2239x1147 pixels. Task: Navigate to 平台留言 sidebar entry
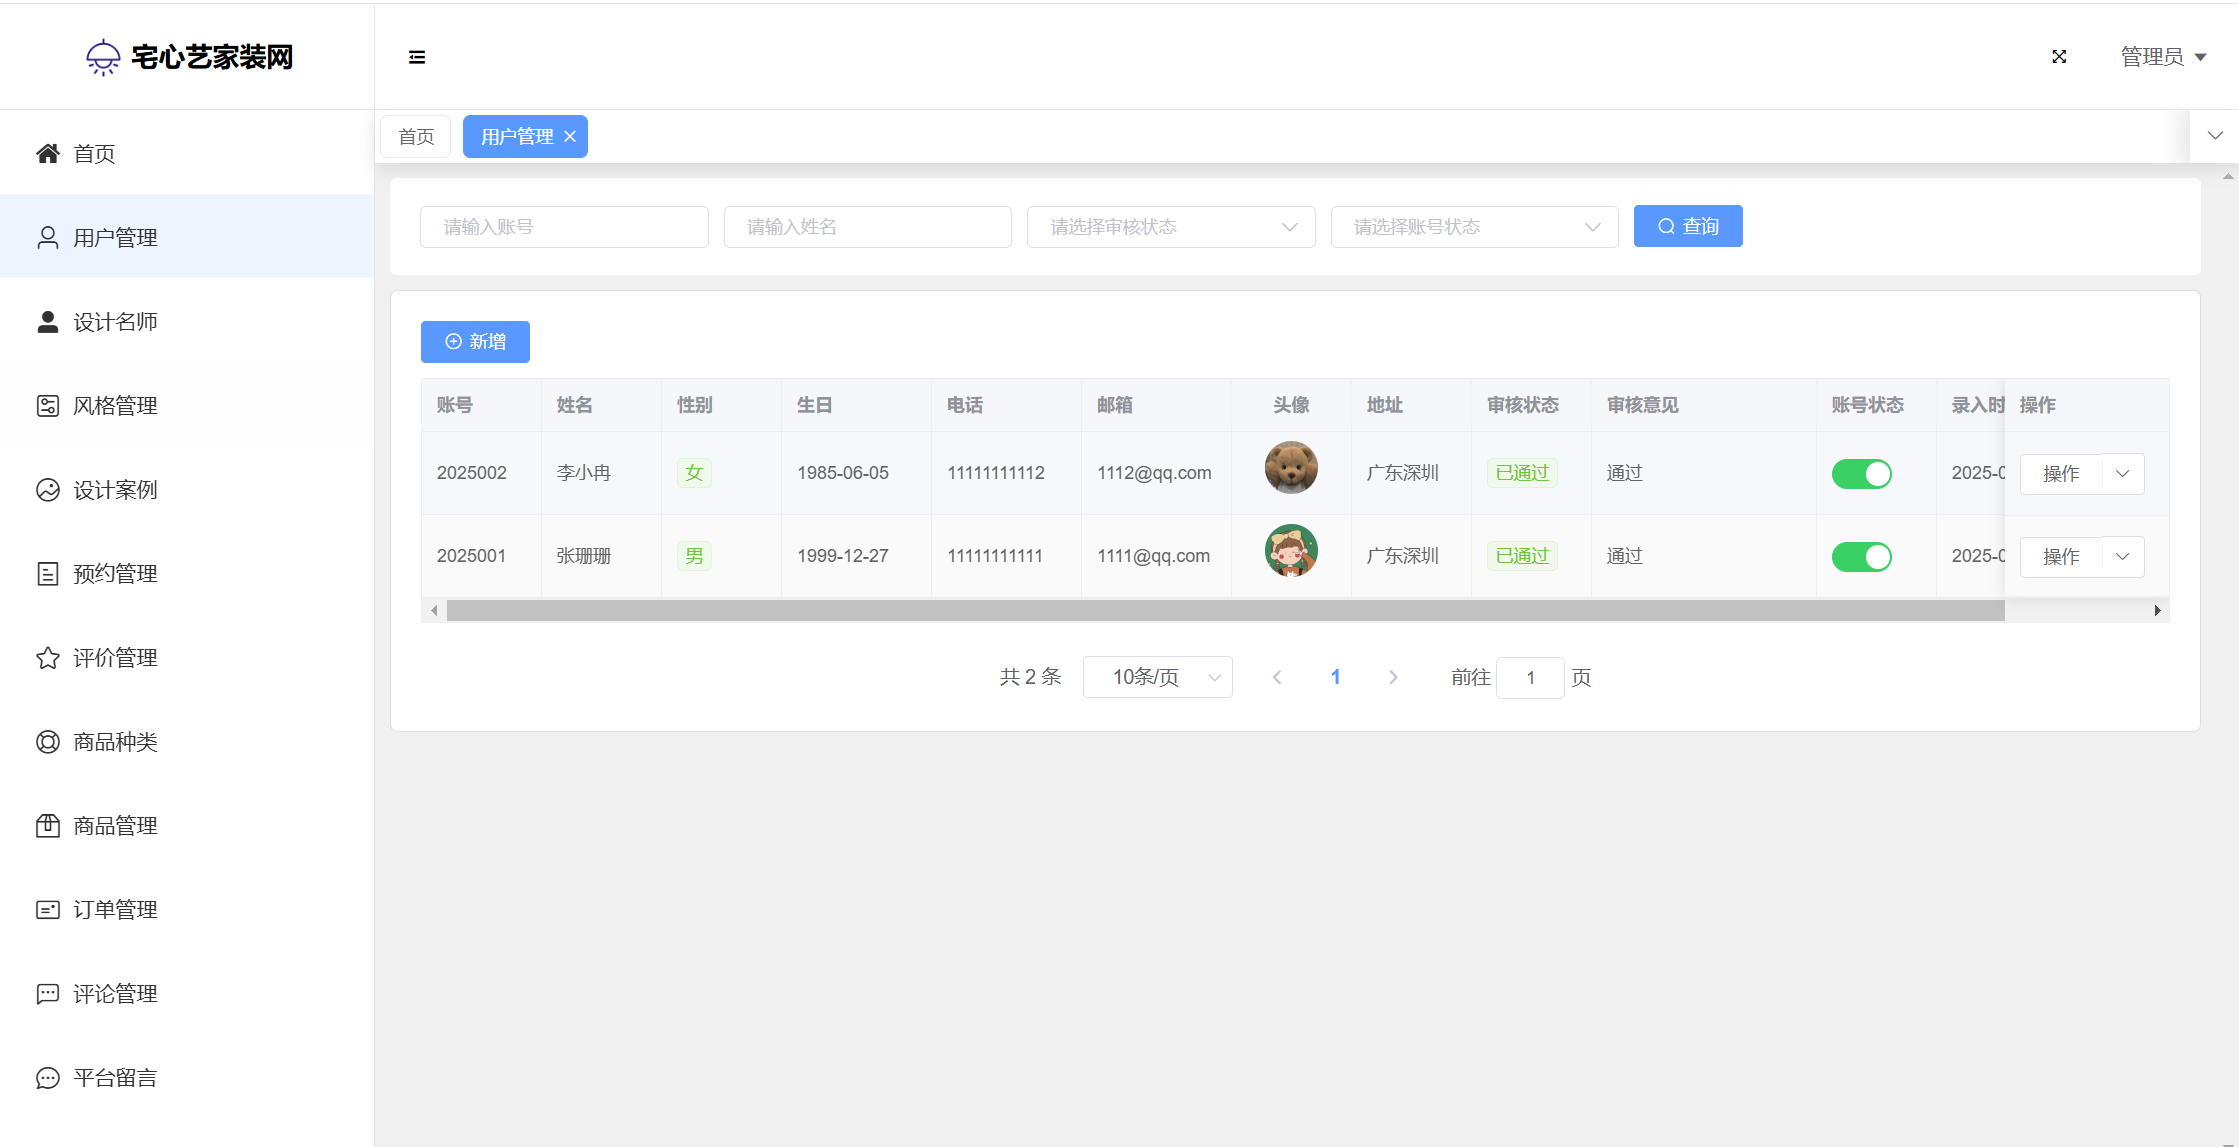115,1078
